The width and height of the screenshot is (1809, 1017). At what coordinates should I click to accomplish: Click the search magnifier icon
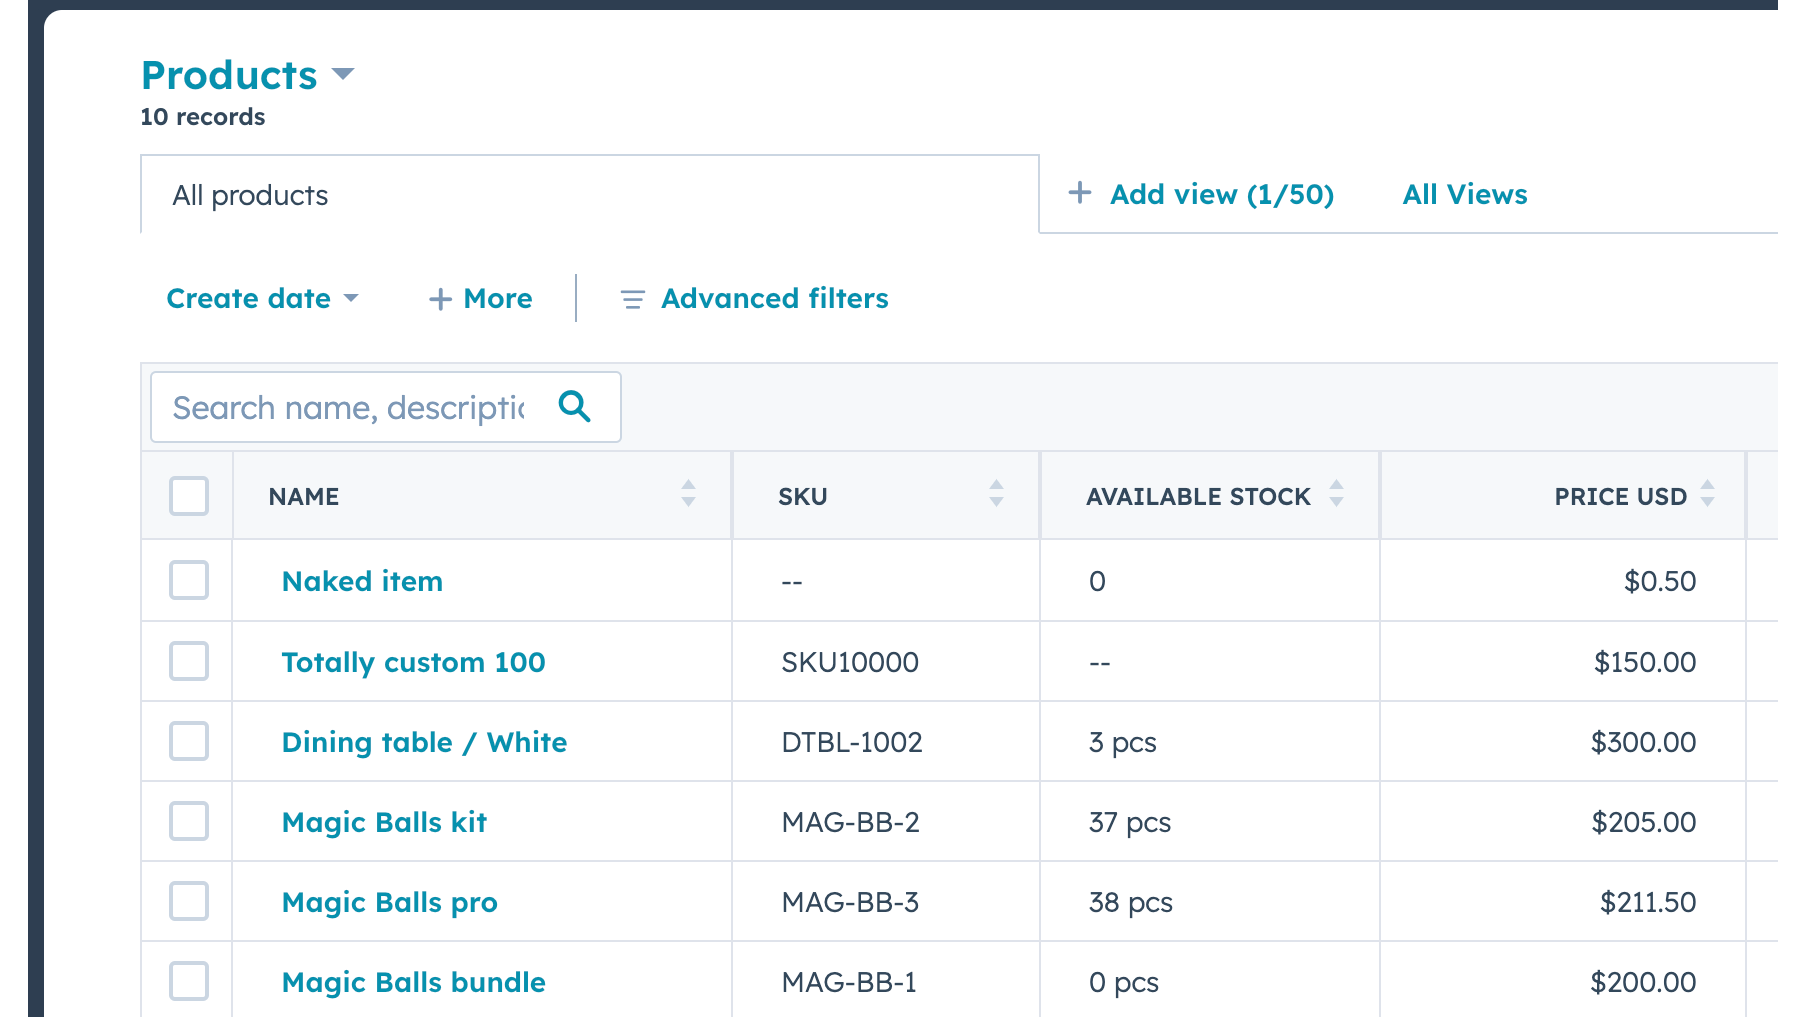coord(574,407)
